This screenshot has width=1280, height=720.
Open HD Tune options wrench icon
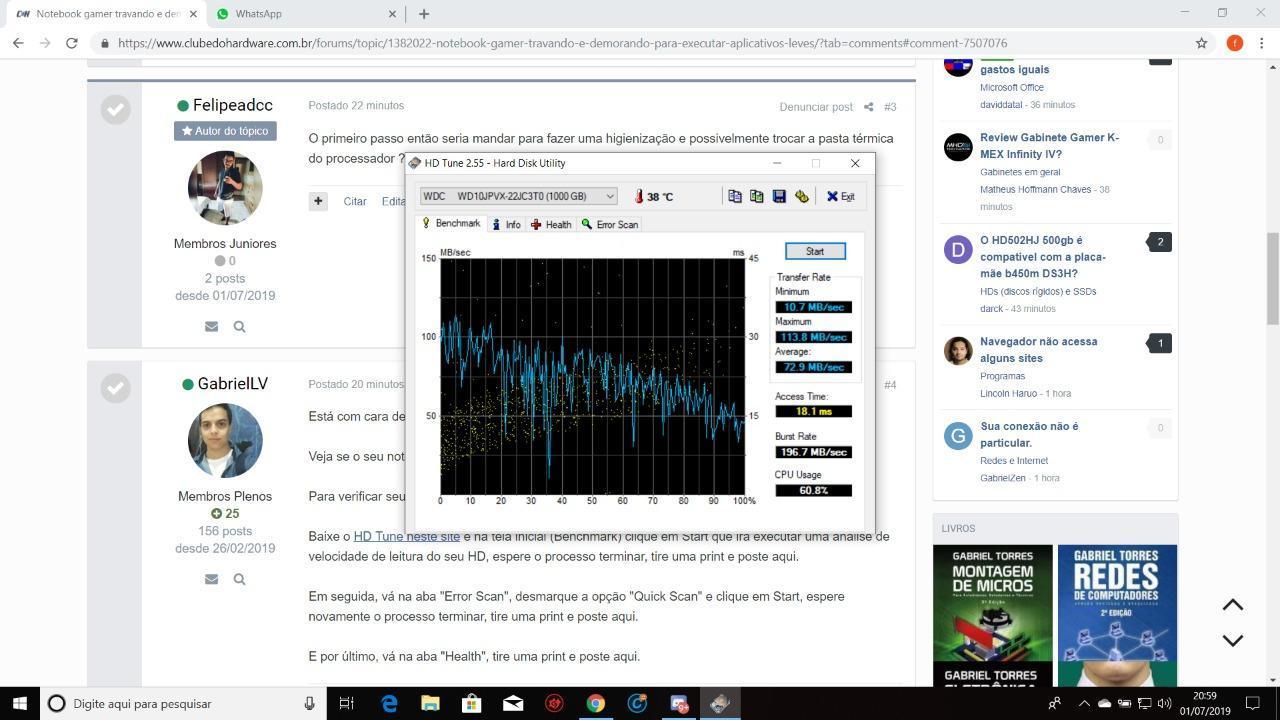pyautogui.click(x=801, y=197)
